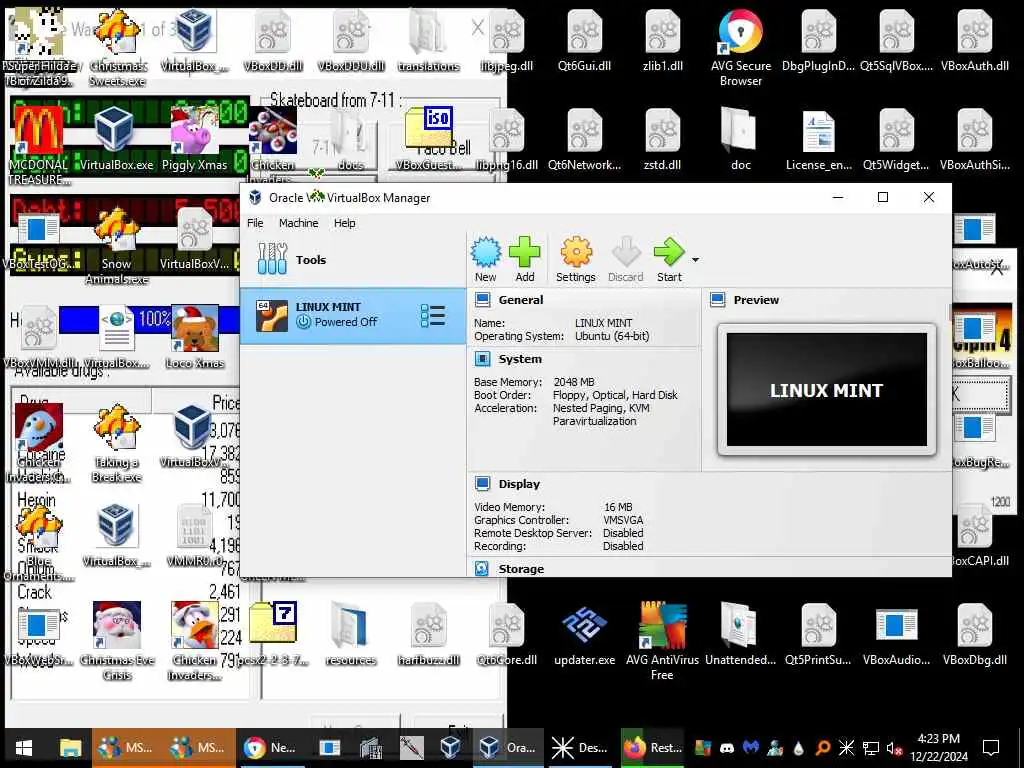Select the Qt6Gui.dll desktop file
The height and width of the screenshot is (768, 1024).
pyautogui.click(x=584, y=40)
